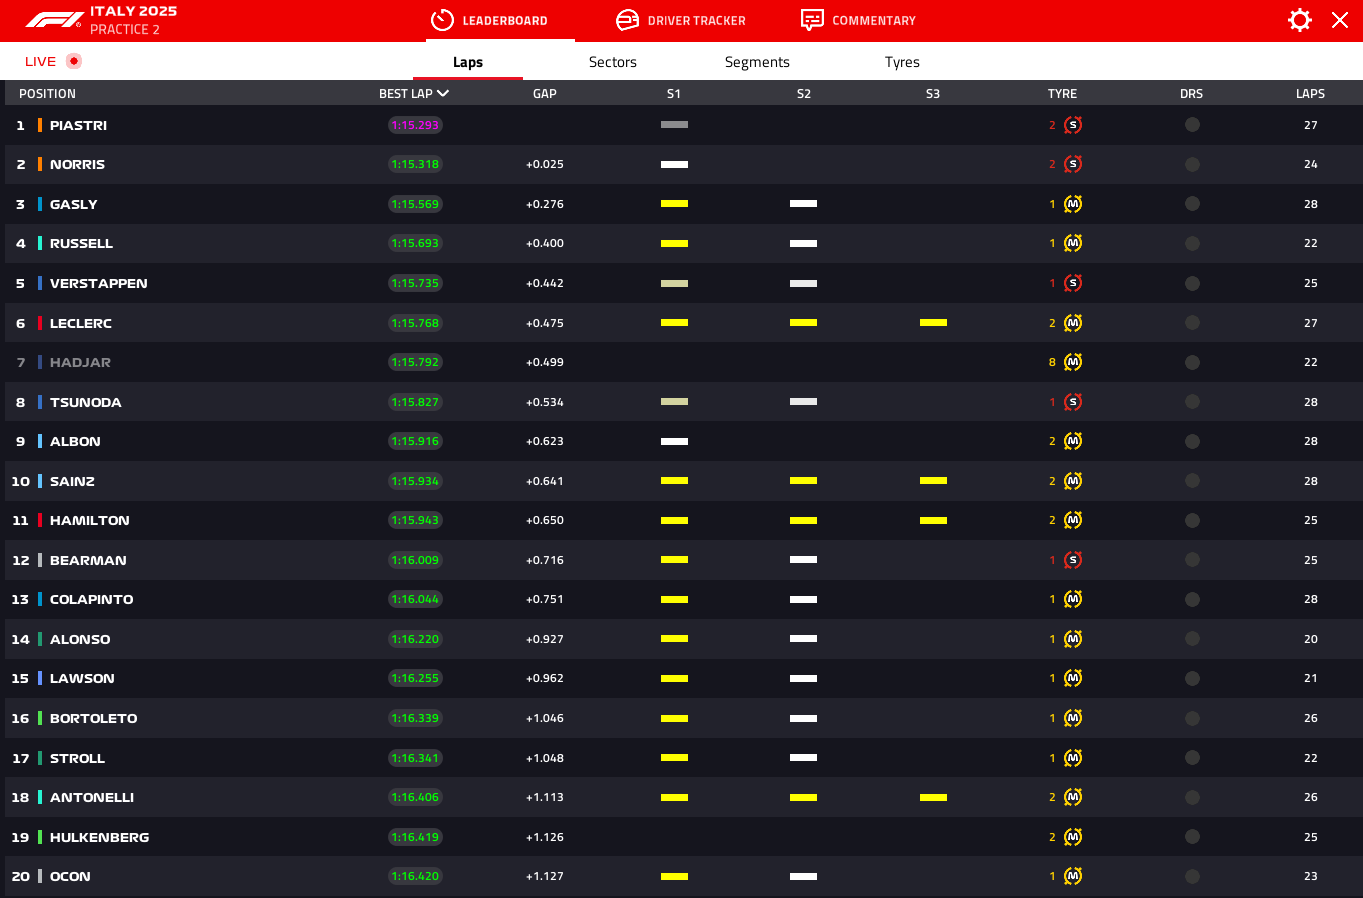Click Tsunoda's best lap 1:15.827
This screenshot has height=898, width=1363.
pyautogui.click(x=415, y=402)
